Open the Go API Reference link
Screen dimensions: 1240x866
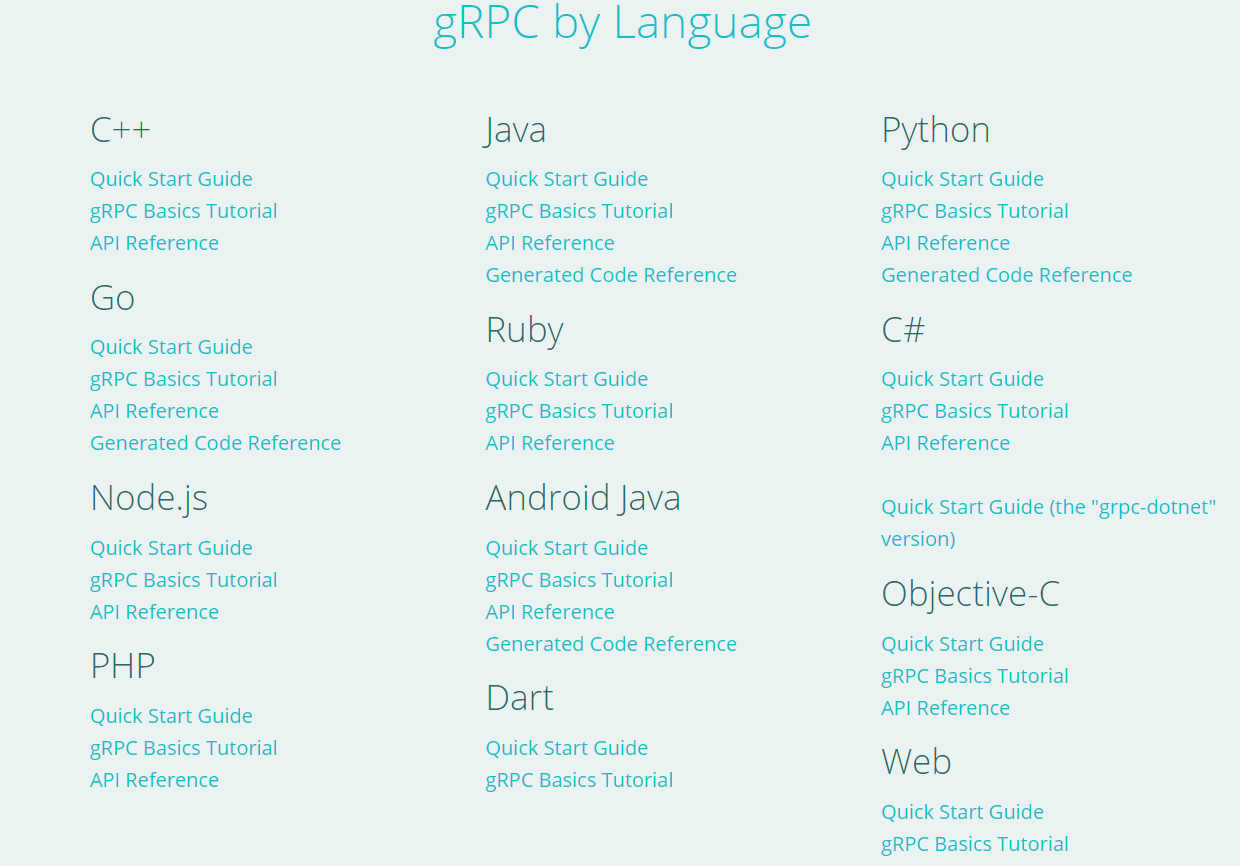(154, 411)
